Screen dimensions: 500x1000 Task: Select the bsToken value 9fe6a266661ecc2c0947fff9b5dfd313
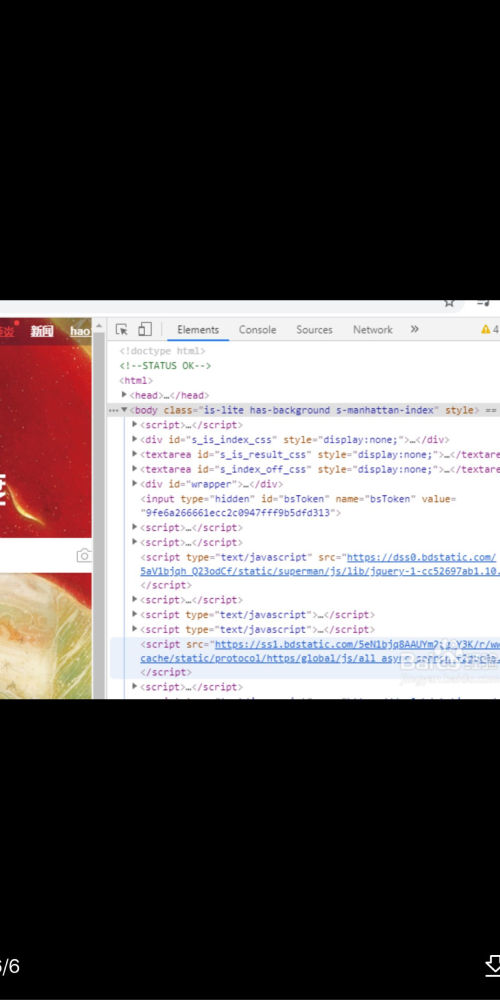point(240,513)
